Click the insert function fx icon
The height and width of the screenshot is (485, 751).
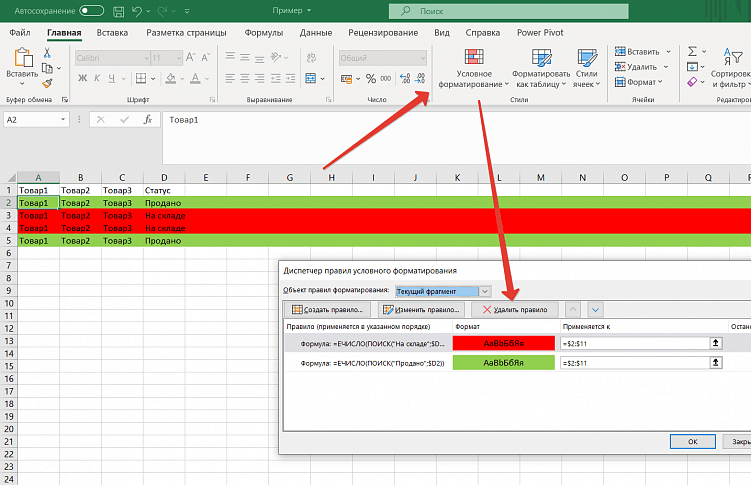click(x=147, y=119)
